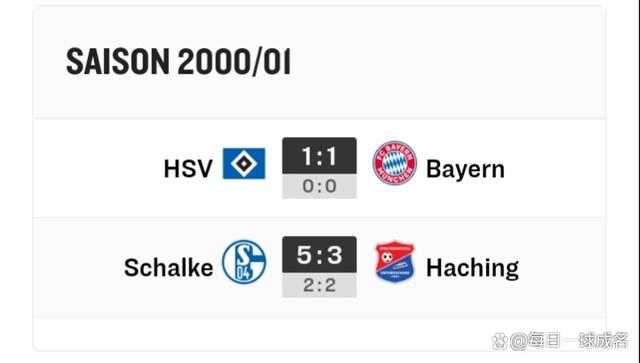Open the Bayern team name link

tap(465, 169)
